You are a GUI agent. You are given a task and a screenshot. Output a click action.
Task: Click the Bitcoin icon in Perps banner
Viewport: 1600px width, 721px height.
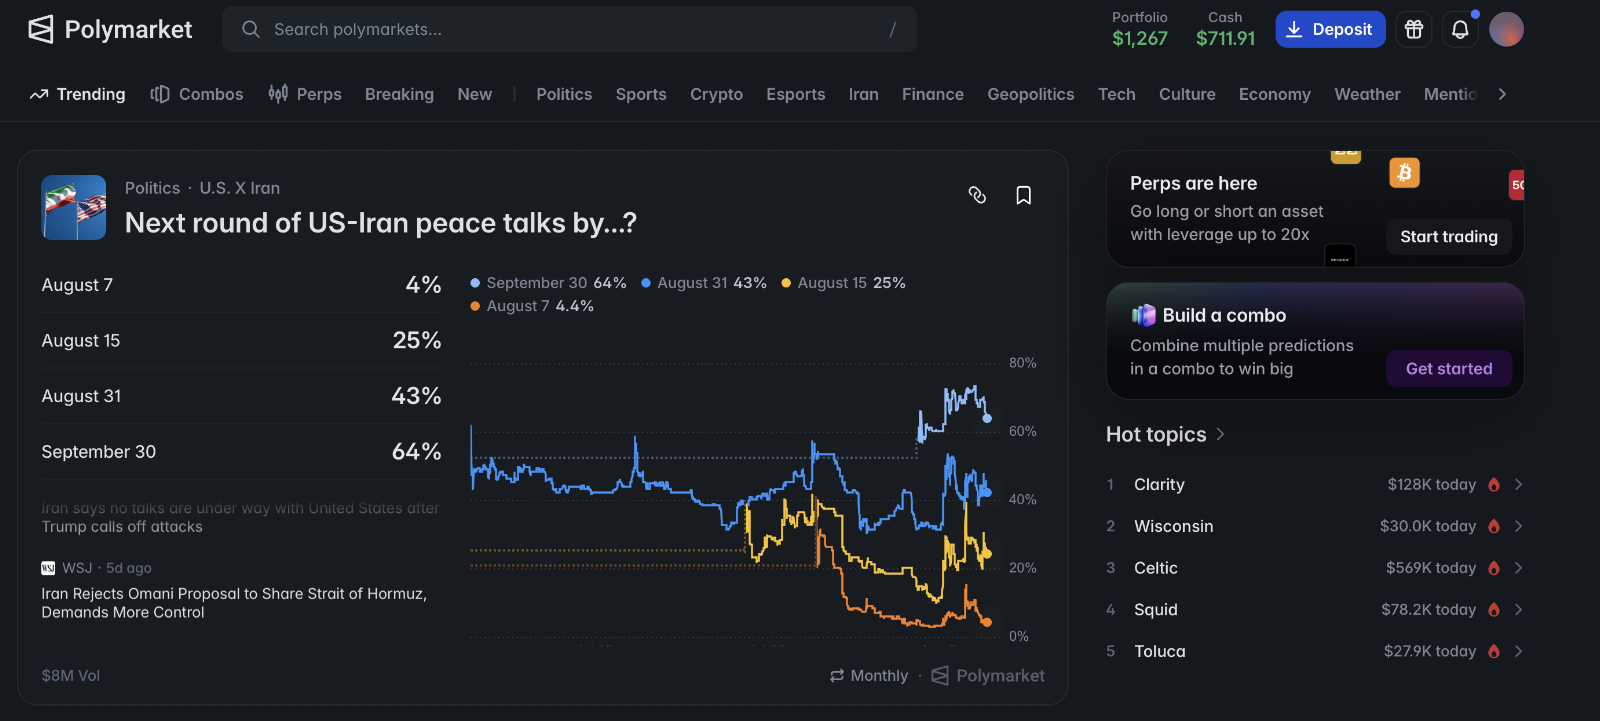[1404, 173]
